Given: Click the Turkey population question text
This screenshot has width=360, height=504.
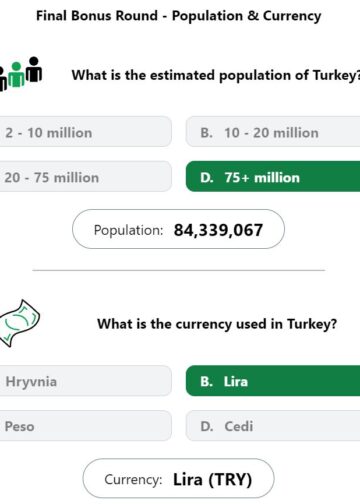Looking at the screenshot, I should [216, 75].
